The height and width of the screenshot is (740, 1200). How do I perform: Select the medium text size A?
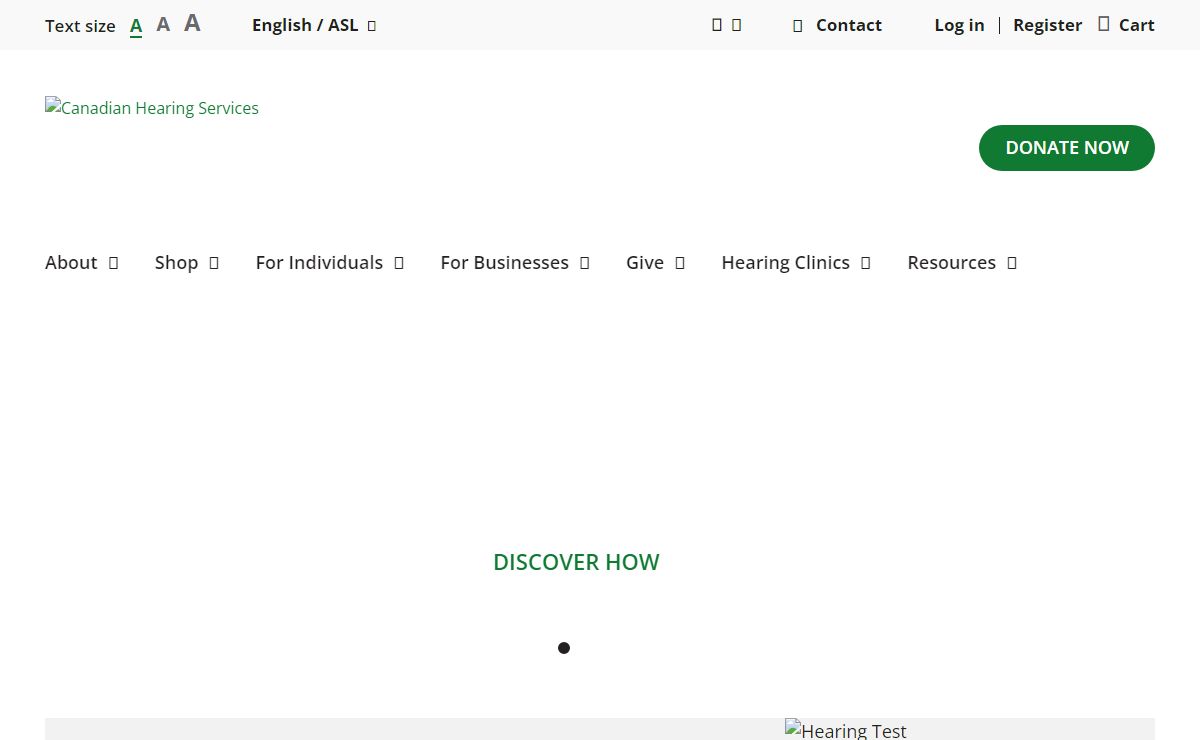click(x=163, y=25)
